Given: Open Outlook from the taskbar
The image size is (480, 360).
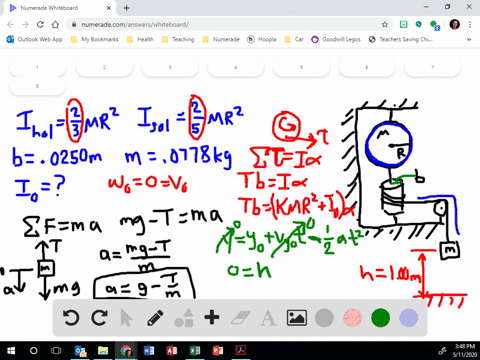Looking at the screenshot, I should 80,351.
